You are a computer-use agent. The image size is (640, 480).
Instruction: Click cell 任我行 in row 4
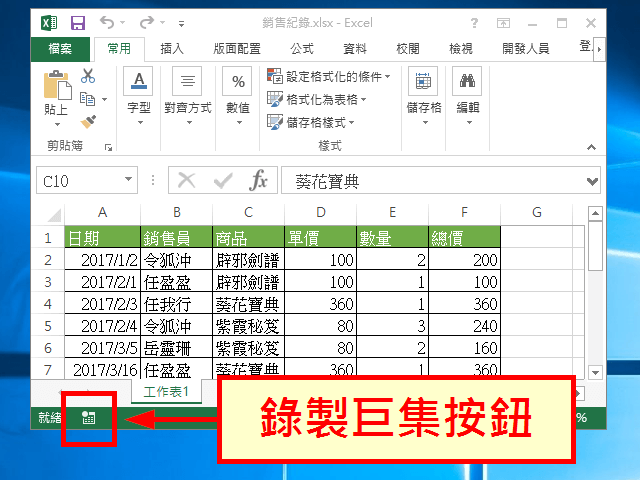point(176,304)
